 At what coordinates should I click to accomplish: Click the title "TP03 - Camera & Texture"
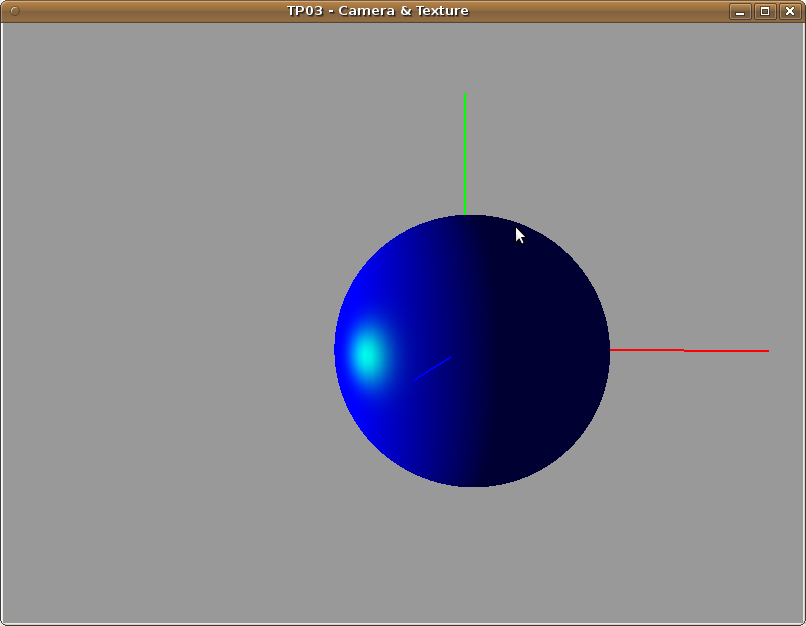pyautogui.click(x=378, y=11)
